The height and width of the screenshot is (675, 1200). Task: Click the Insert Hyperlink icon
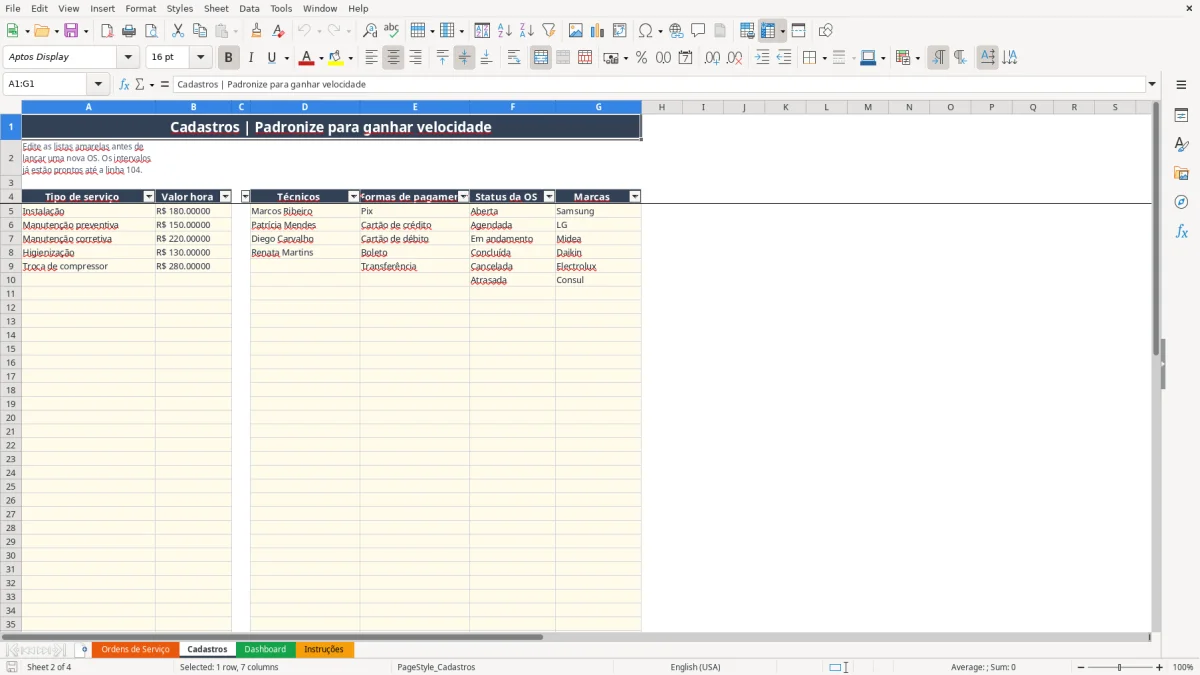676,31
